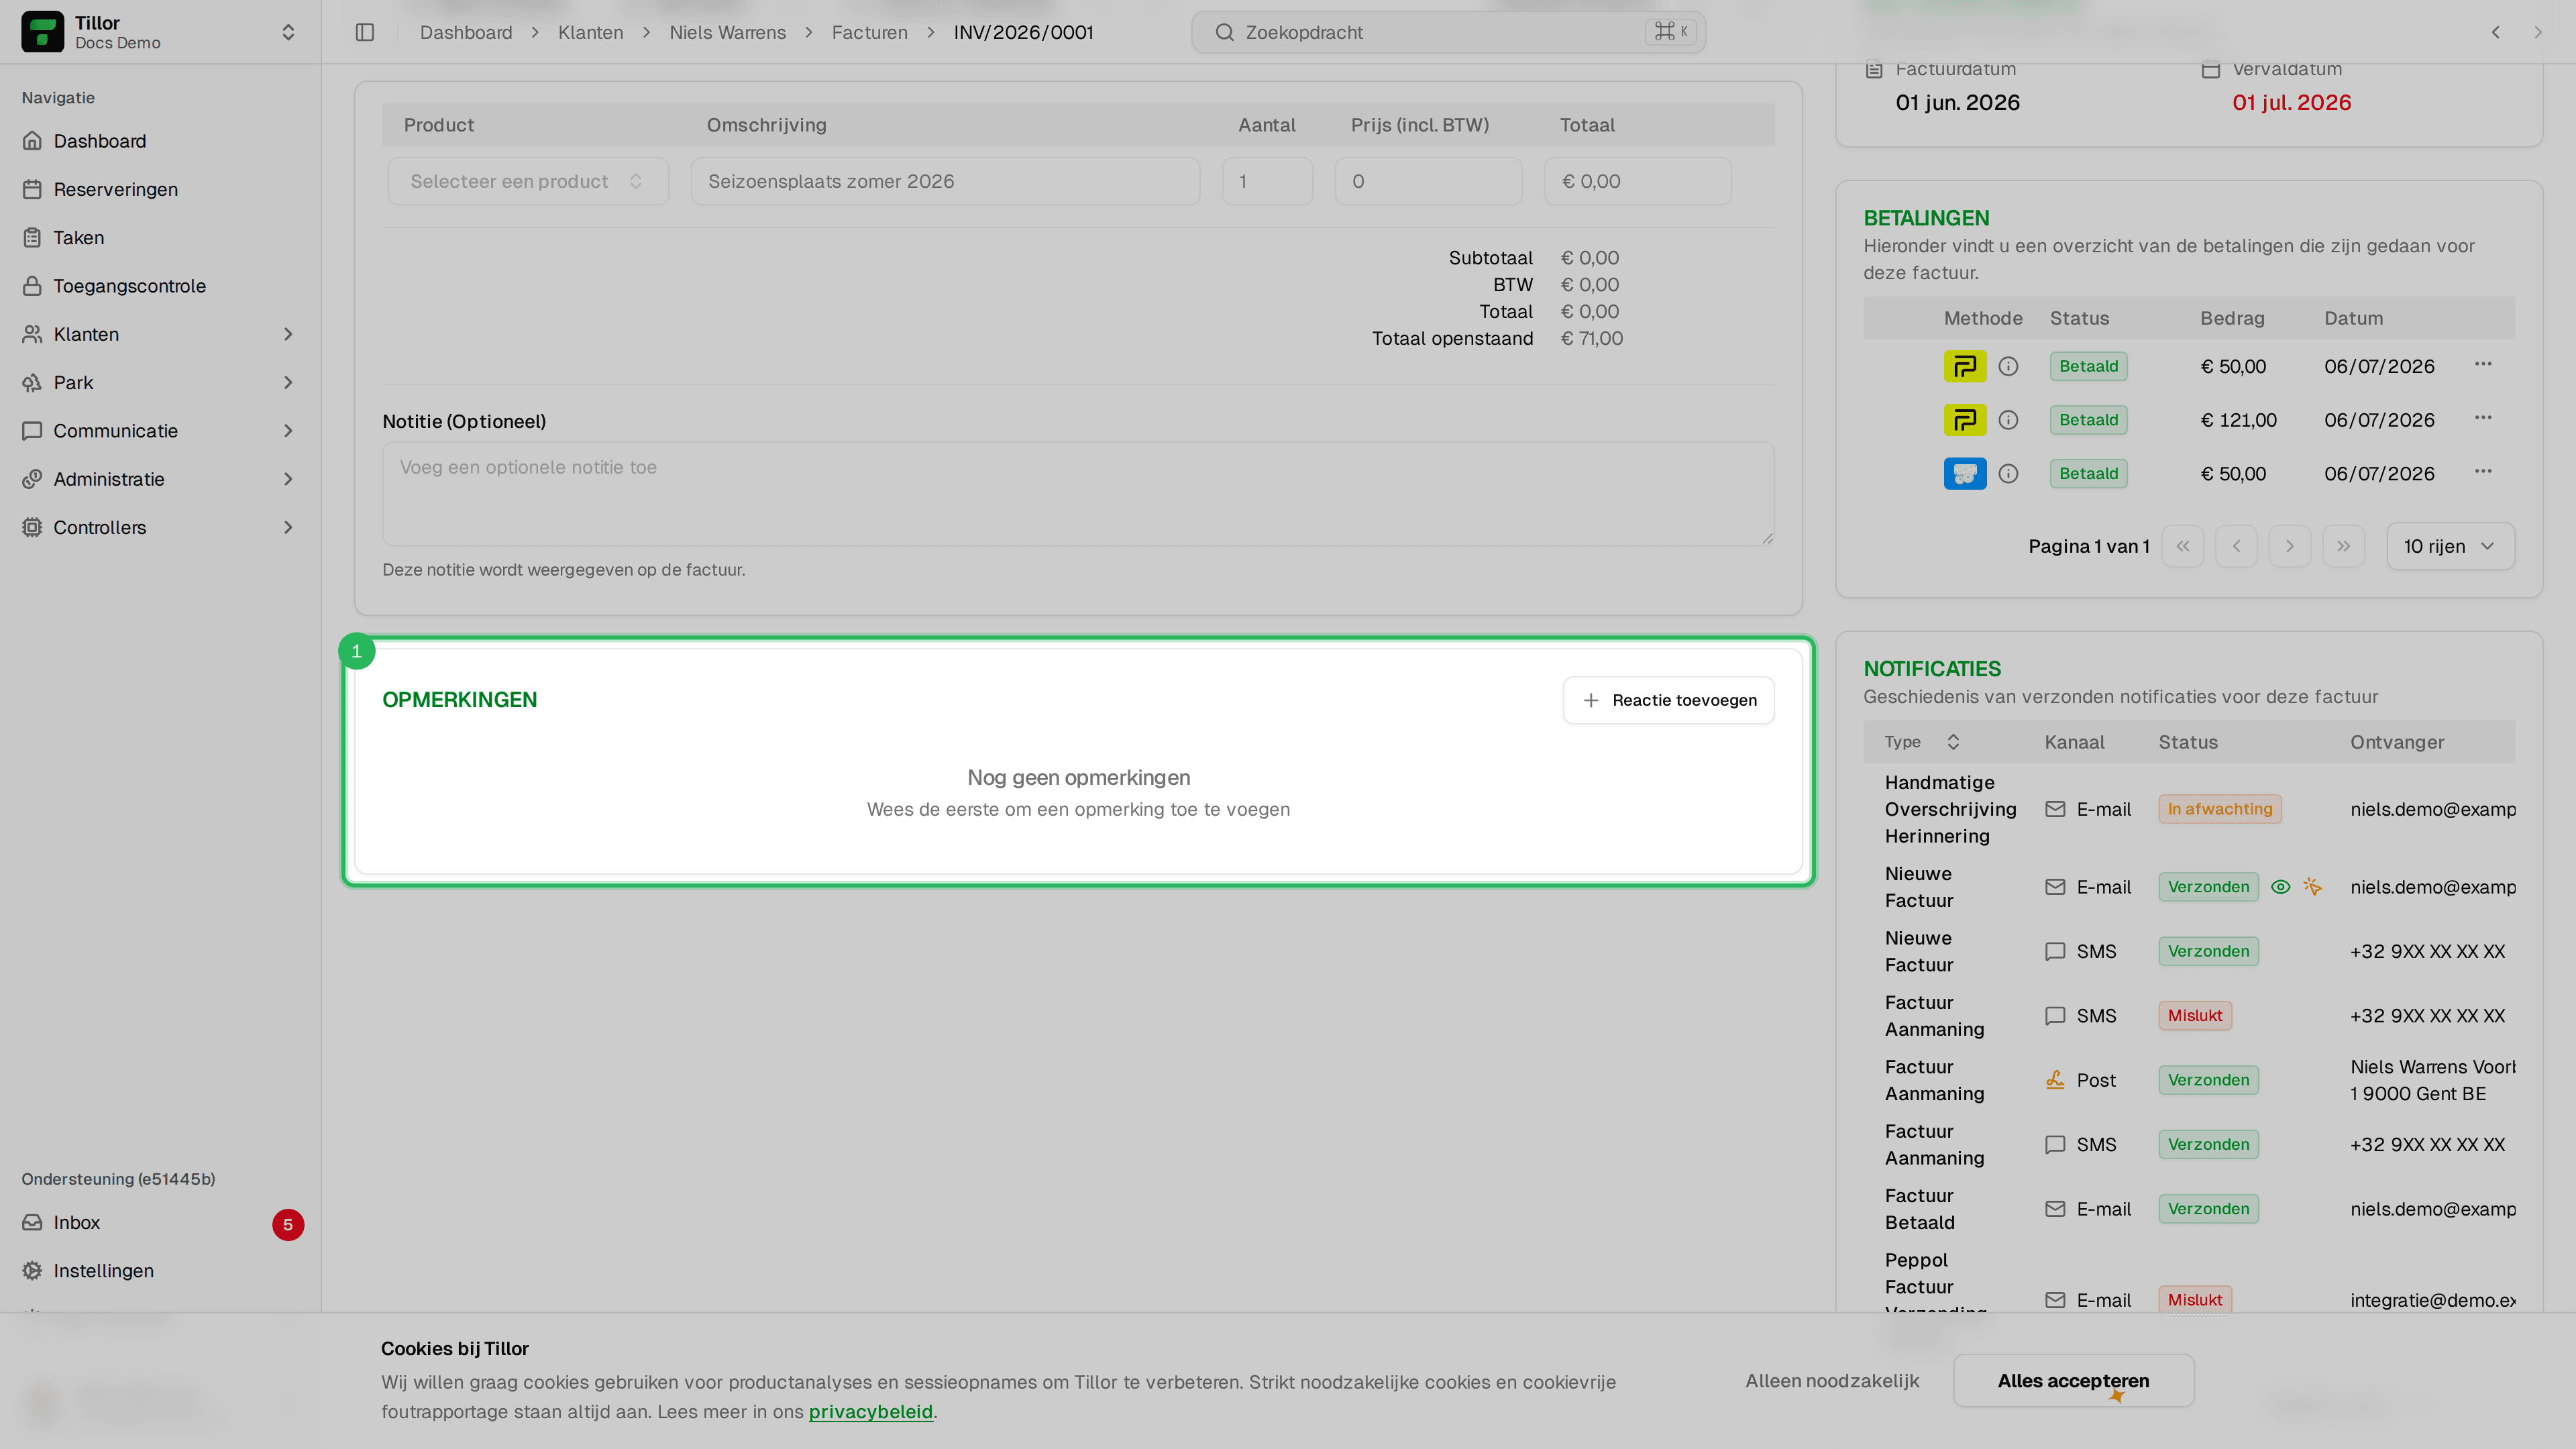Image resolution: width=2576 pixels, height=1449 pixels.
Task: Go to next page of betalingen
Action: click(x=2290, y=546)
